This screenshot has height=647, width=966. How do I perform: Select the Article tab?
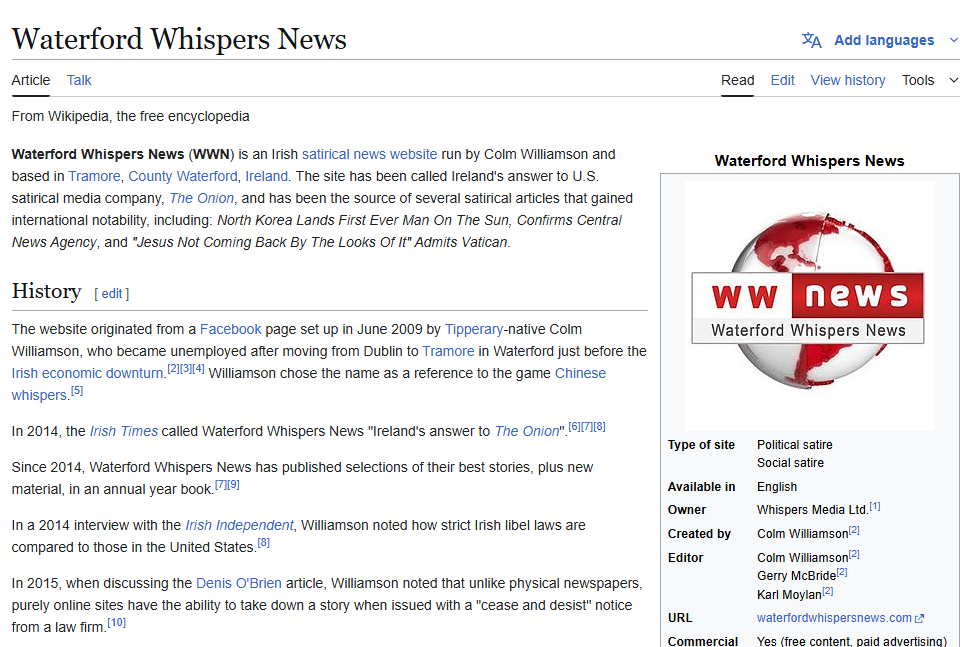(31, 80)
